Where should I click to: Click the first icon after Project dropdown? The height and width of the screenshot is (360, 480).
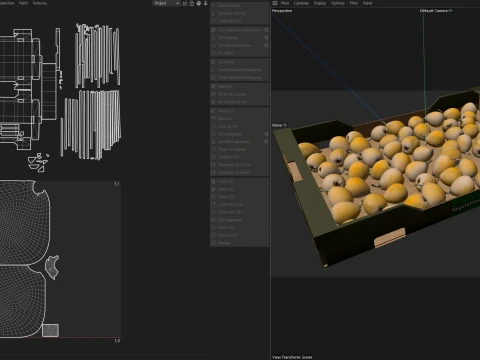(185, 3)
